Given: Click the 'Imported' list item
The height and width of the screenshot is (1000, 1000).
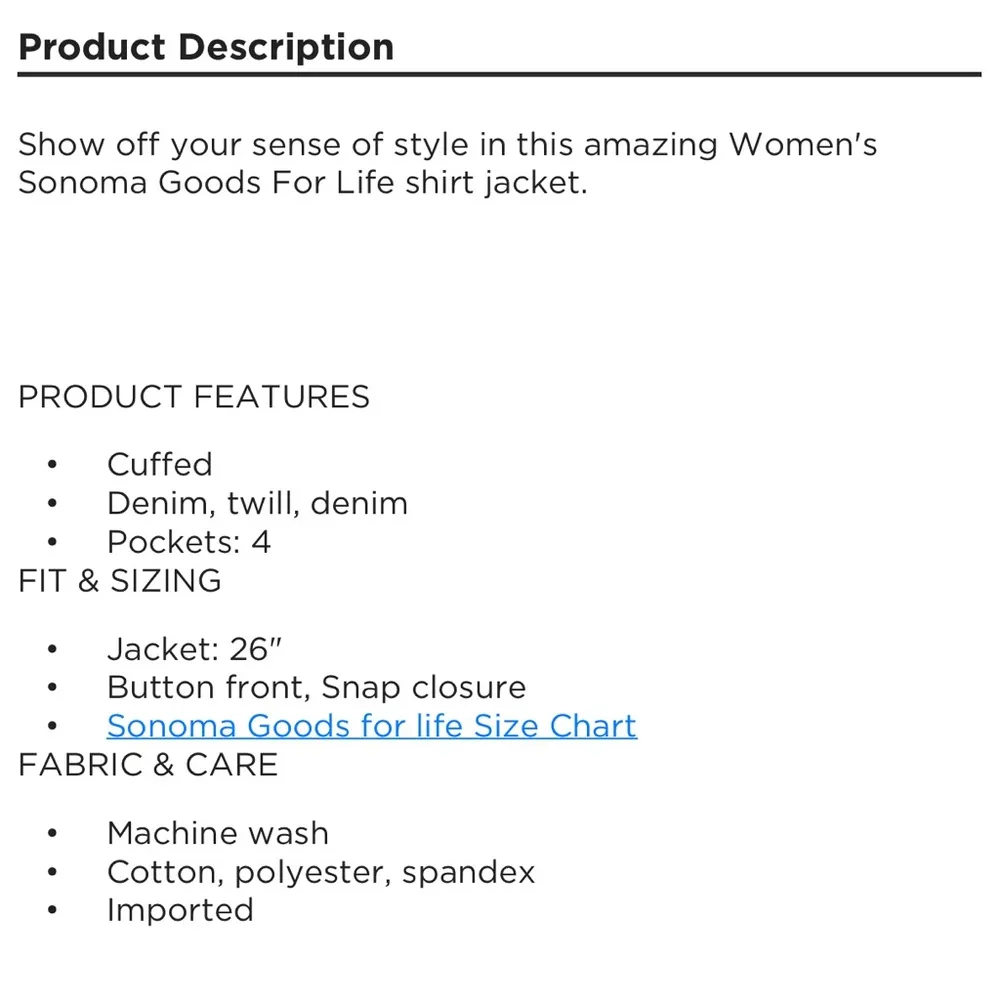Looking at the screenshot, I should pos(180,910).
